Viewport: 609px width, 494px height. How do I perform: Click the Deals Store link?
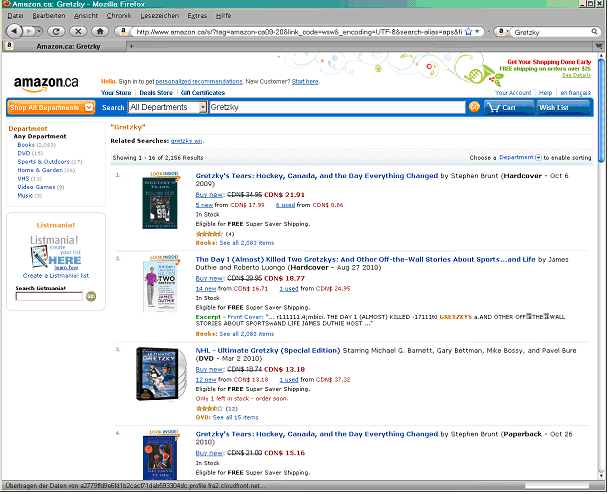(156, 93)
